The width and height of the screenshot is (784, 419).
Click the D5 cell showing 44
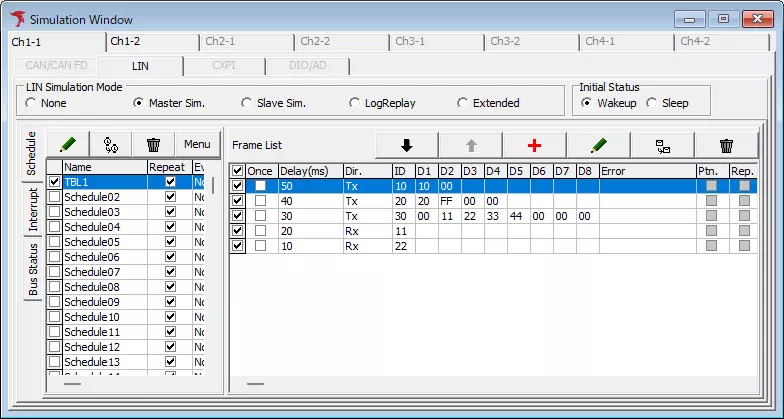click(x=518, y=216)
